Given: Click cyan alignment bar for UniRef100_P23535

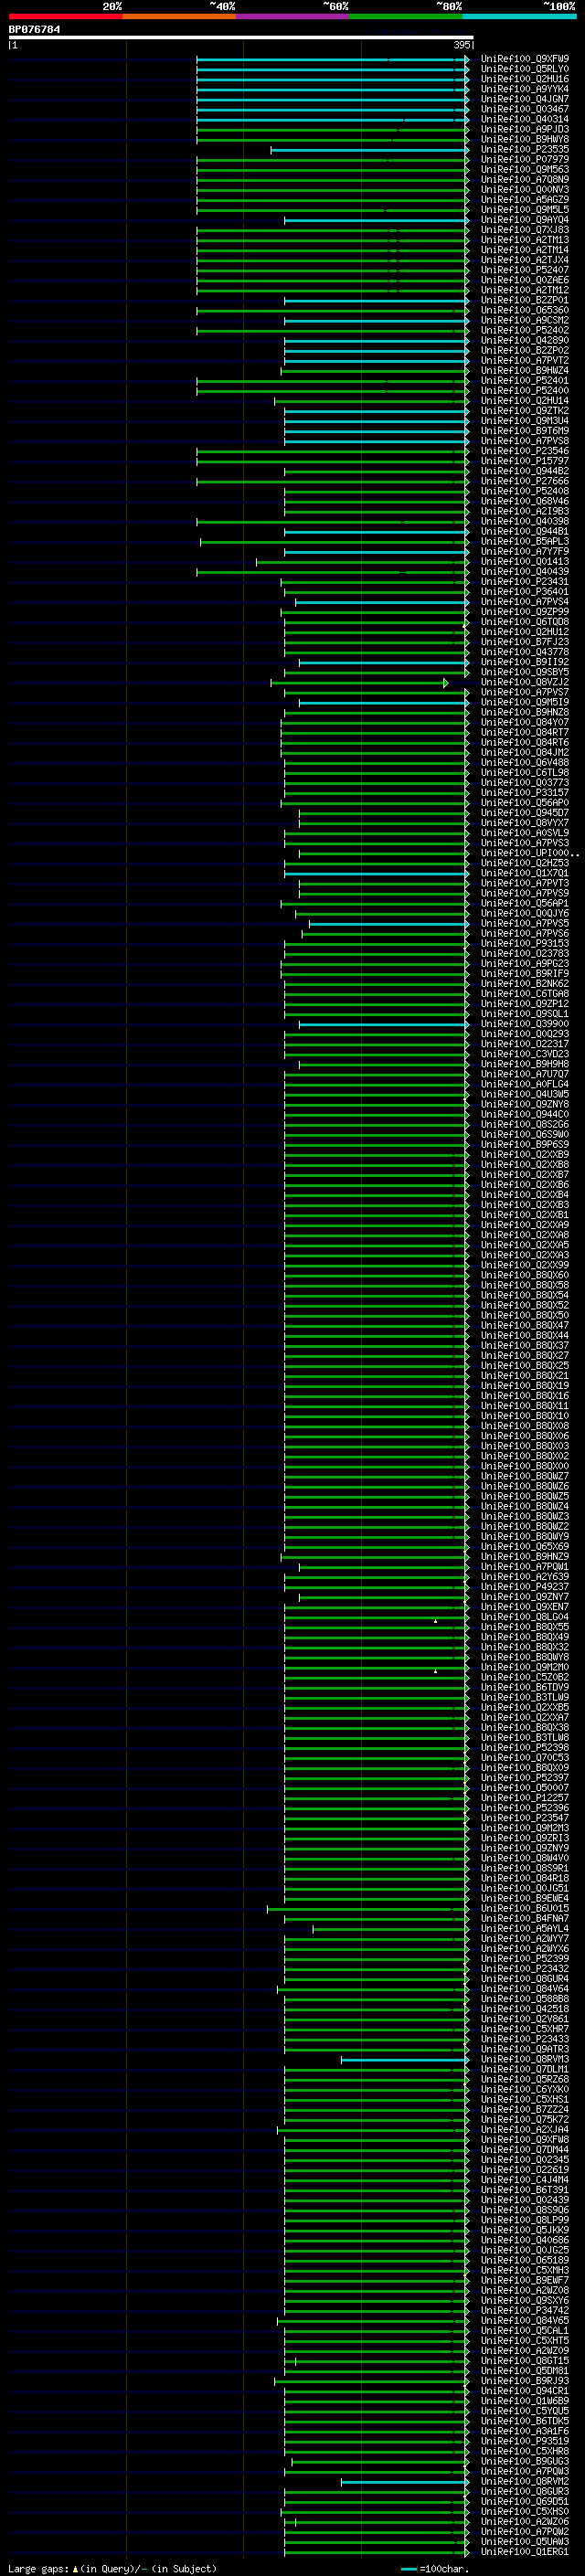Looking at the screenshot, I should 369,150.
